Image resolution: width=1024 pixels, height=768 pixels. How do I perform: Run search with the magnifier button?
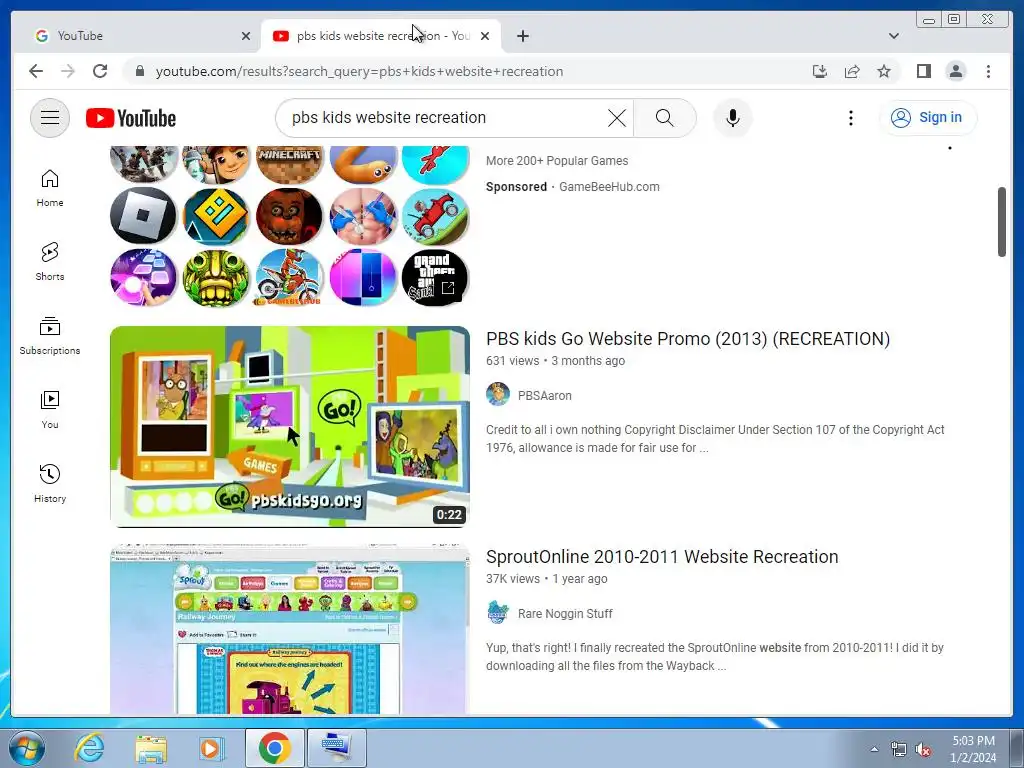pos(664,118)
